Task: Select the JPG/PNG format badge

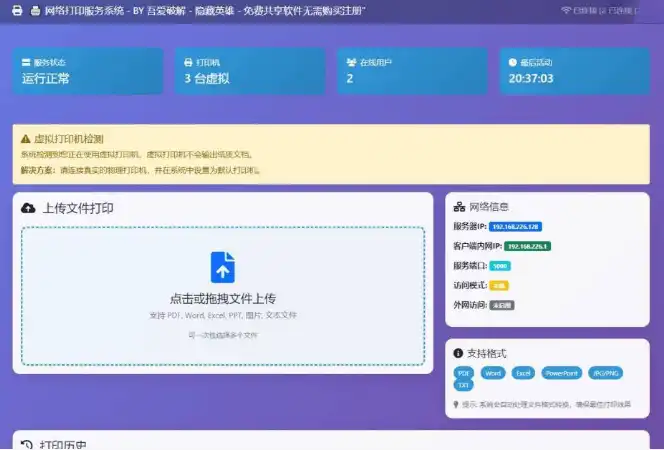Action: (x=606, y=373)
